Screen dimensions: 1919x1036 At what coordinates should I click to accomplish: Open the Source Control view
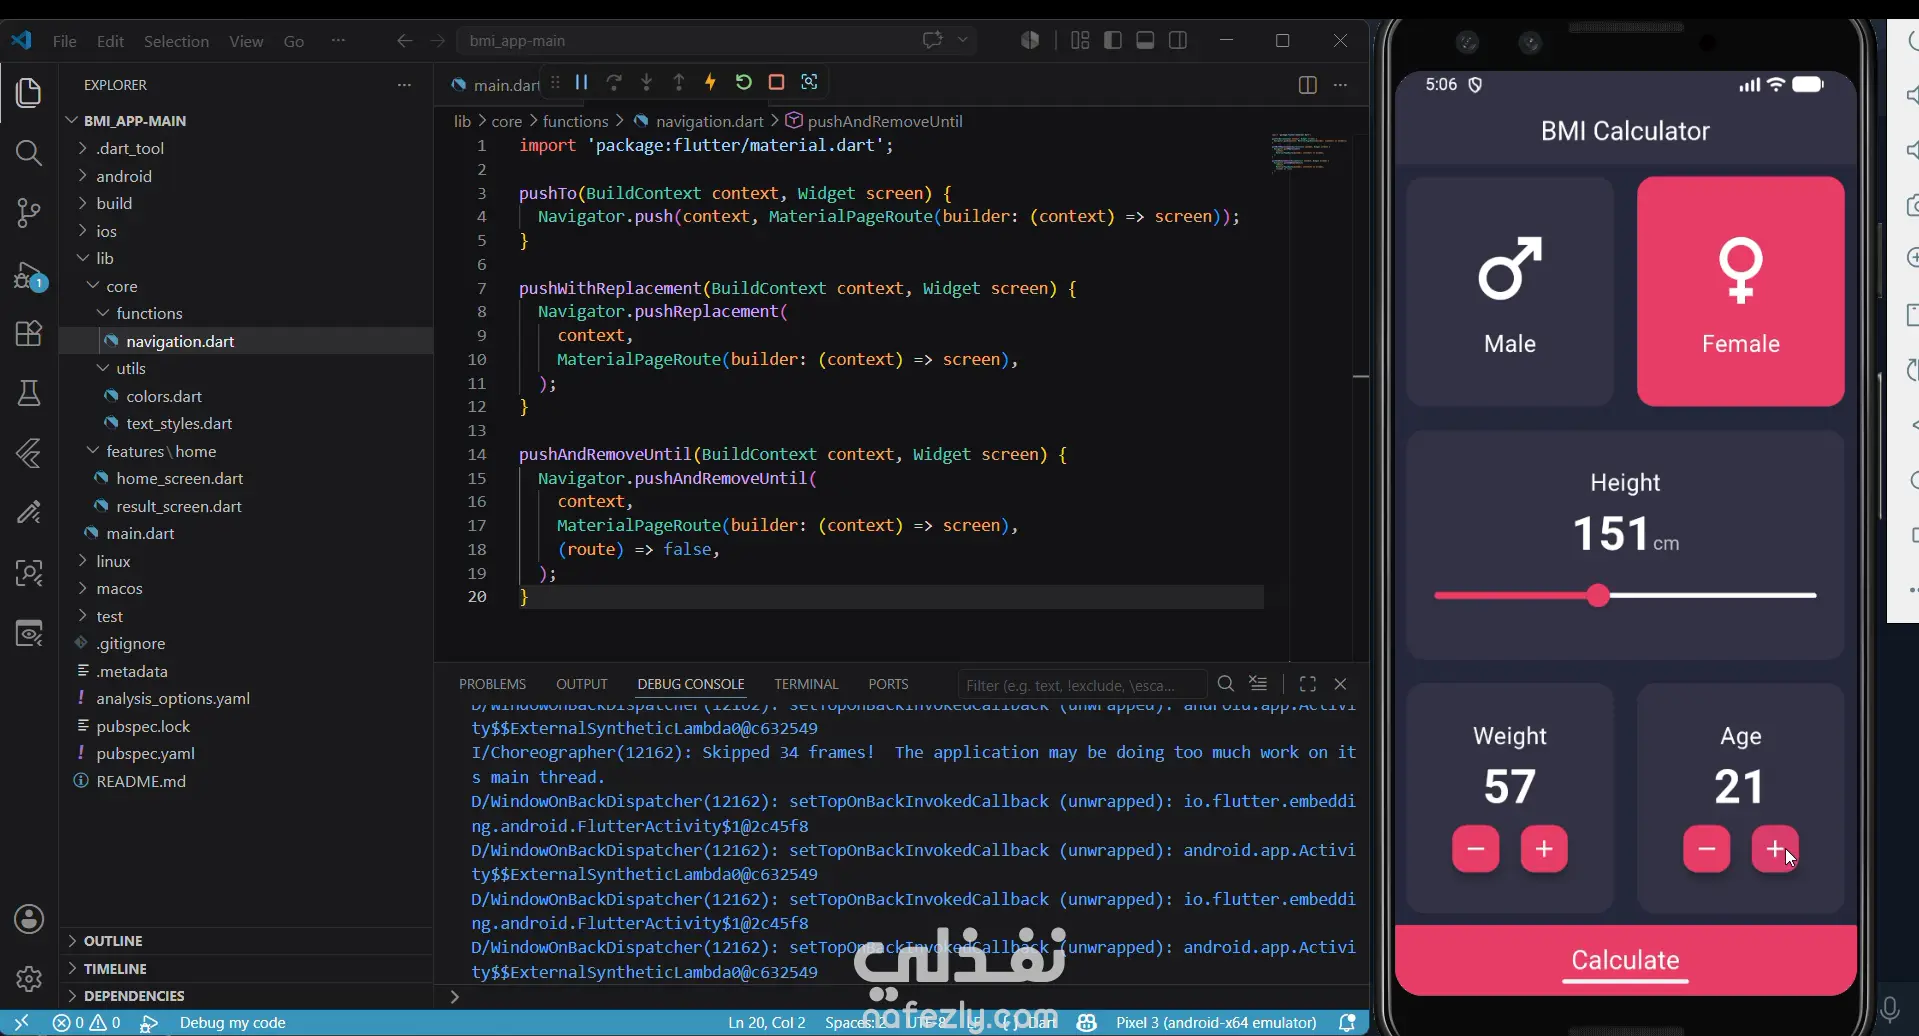coord(29,212)
